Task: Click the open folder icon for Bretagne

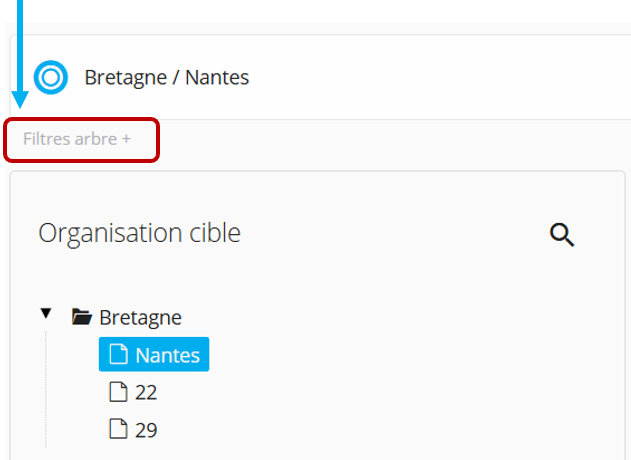Action: pyautogui.click(x=82, y=318)
